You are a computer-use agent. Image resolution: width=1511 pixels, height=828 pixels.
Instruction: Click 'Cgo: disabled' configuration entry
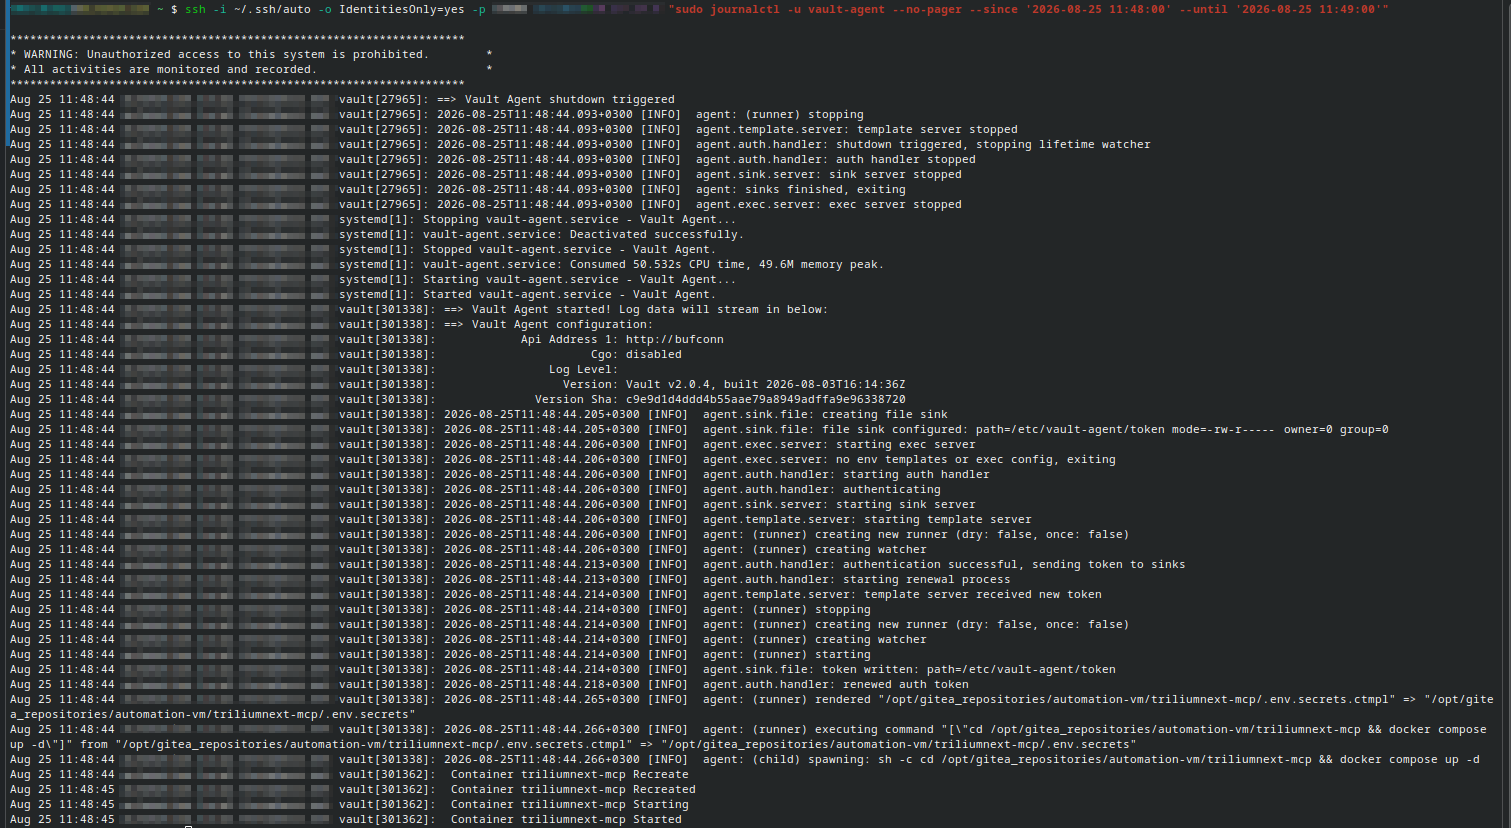point(636,354)
